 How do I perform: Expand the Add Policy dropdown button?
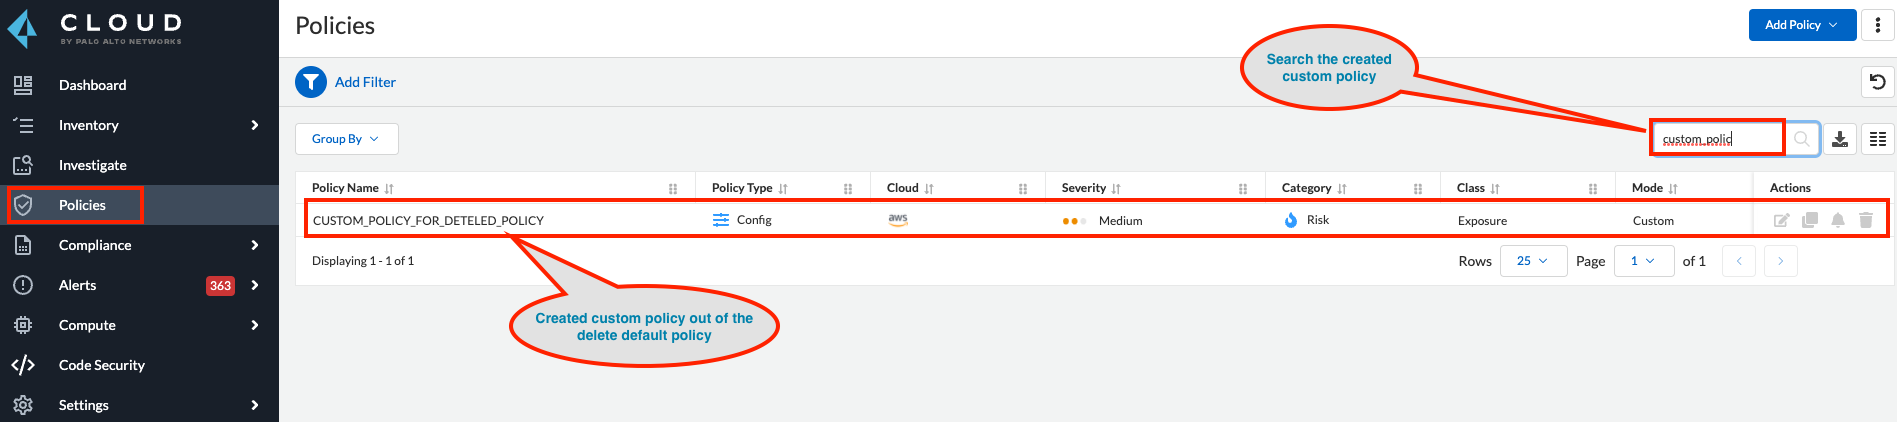click(x=1802, y=25)
